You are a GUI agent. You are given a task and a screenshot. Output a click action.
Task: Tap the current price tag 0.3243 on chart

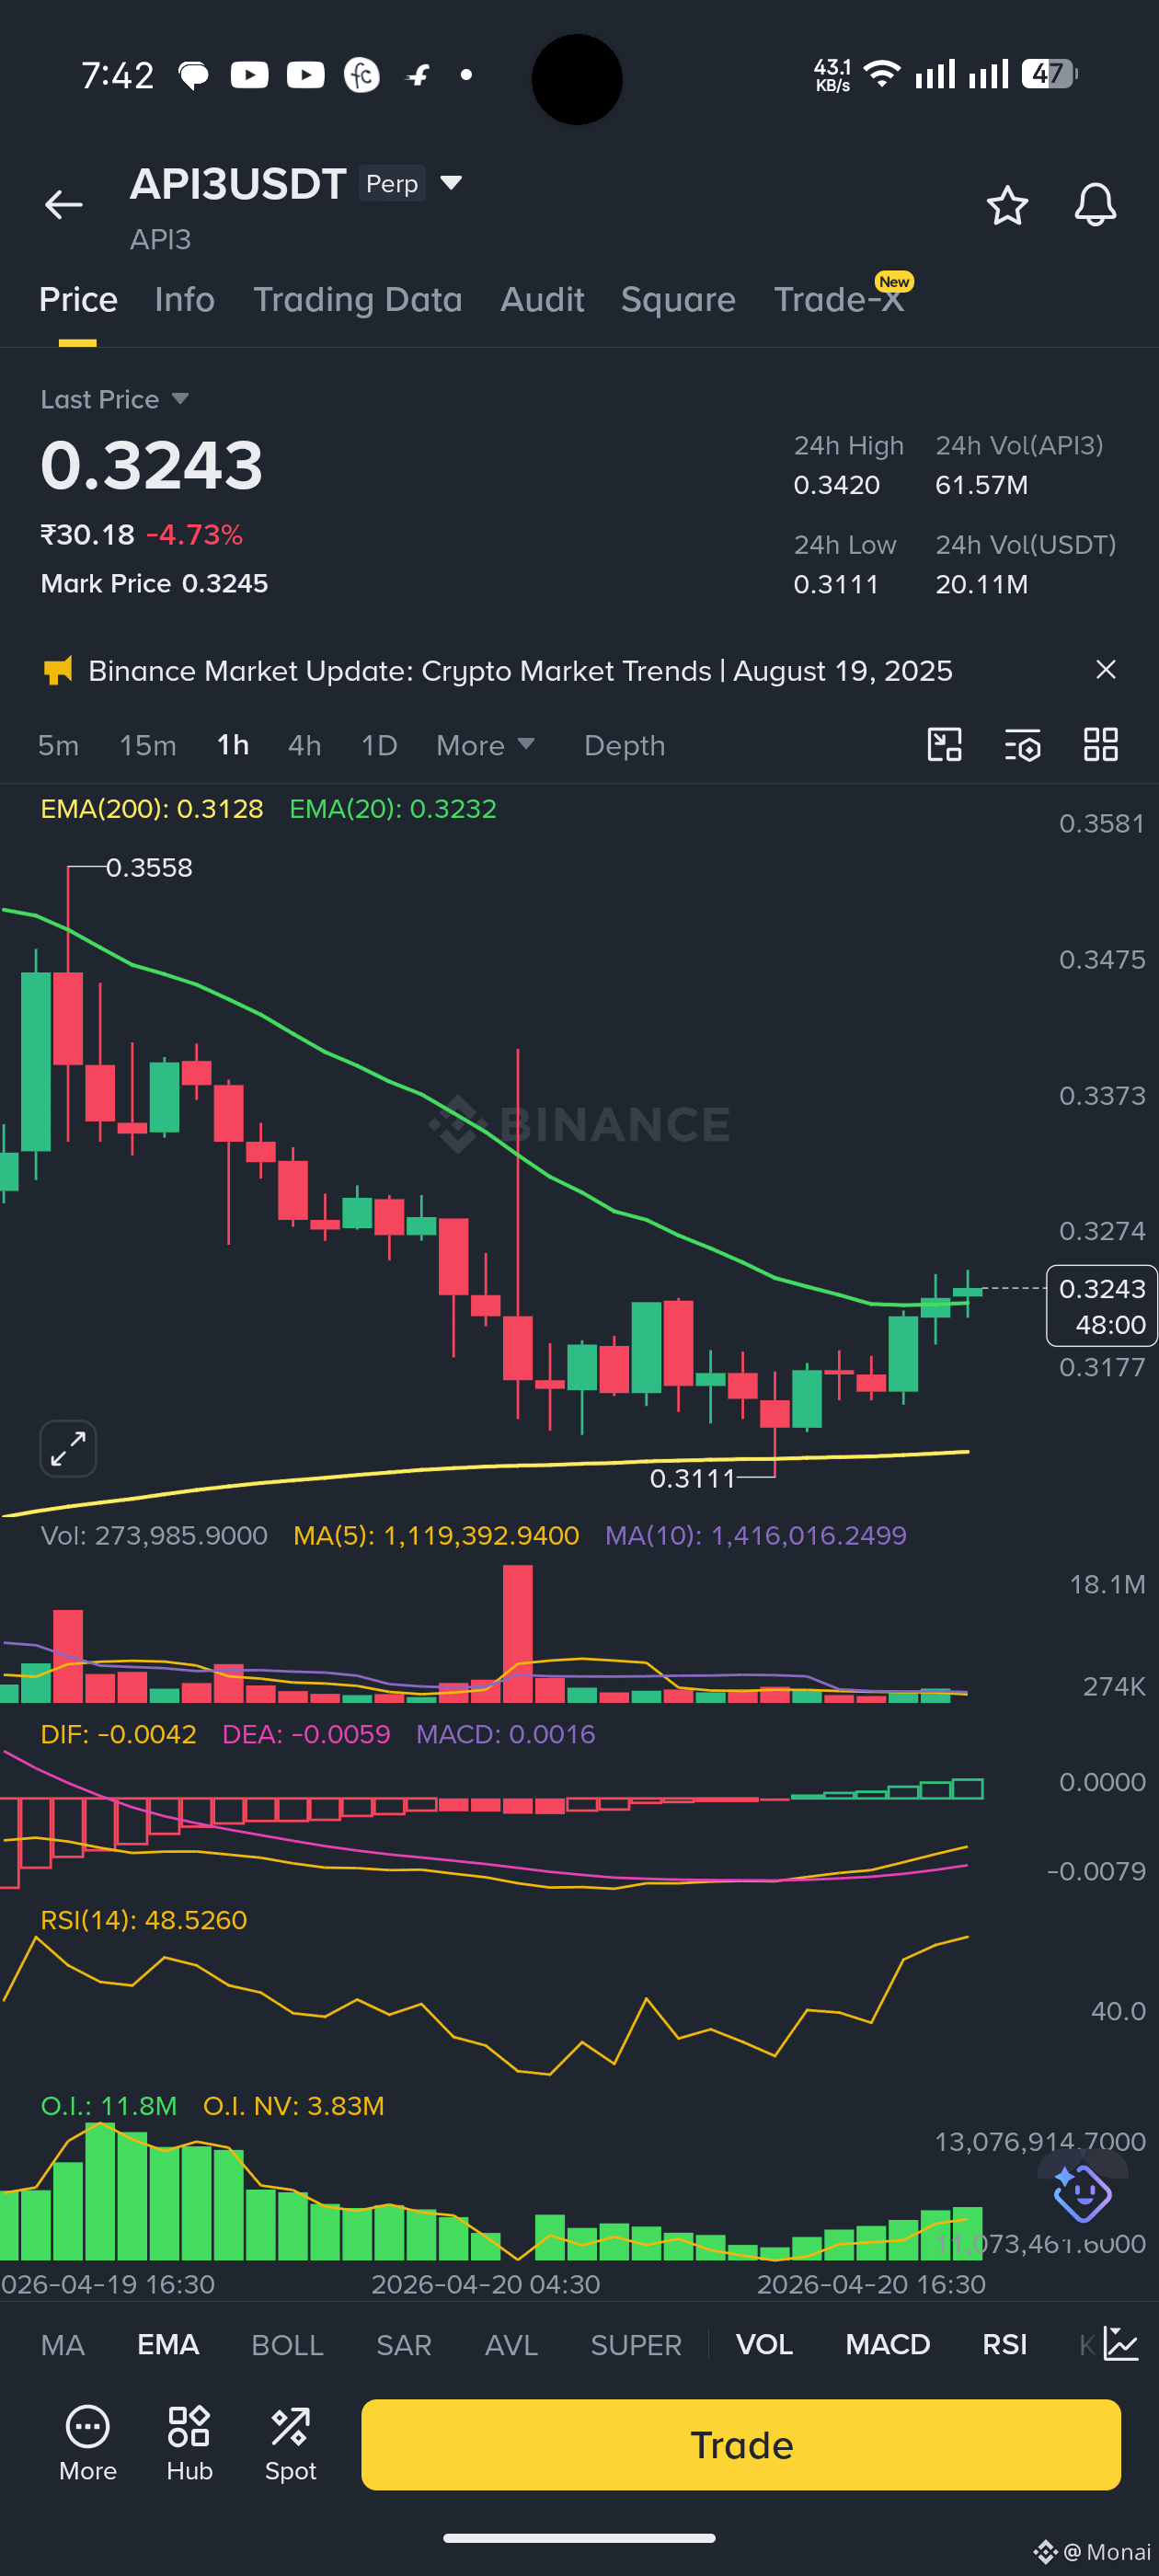click(x=1102, y=1305)
